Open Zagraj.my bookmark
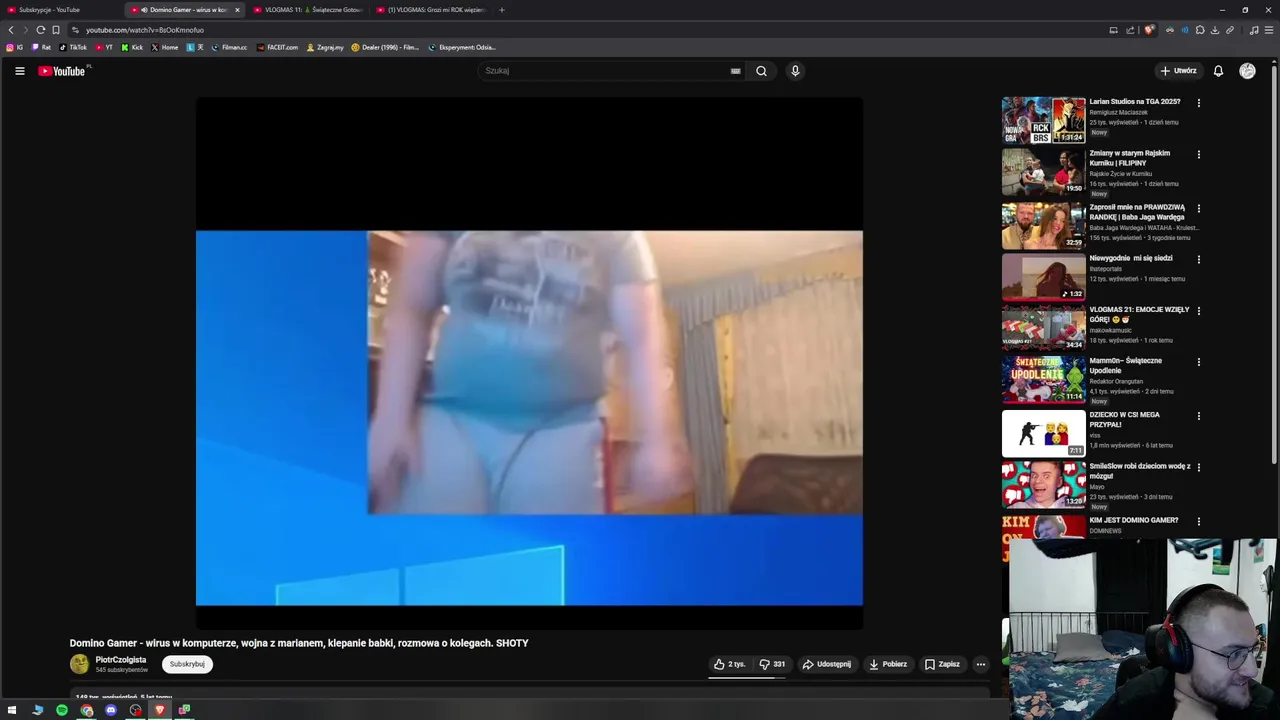 point(325,47)
